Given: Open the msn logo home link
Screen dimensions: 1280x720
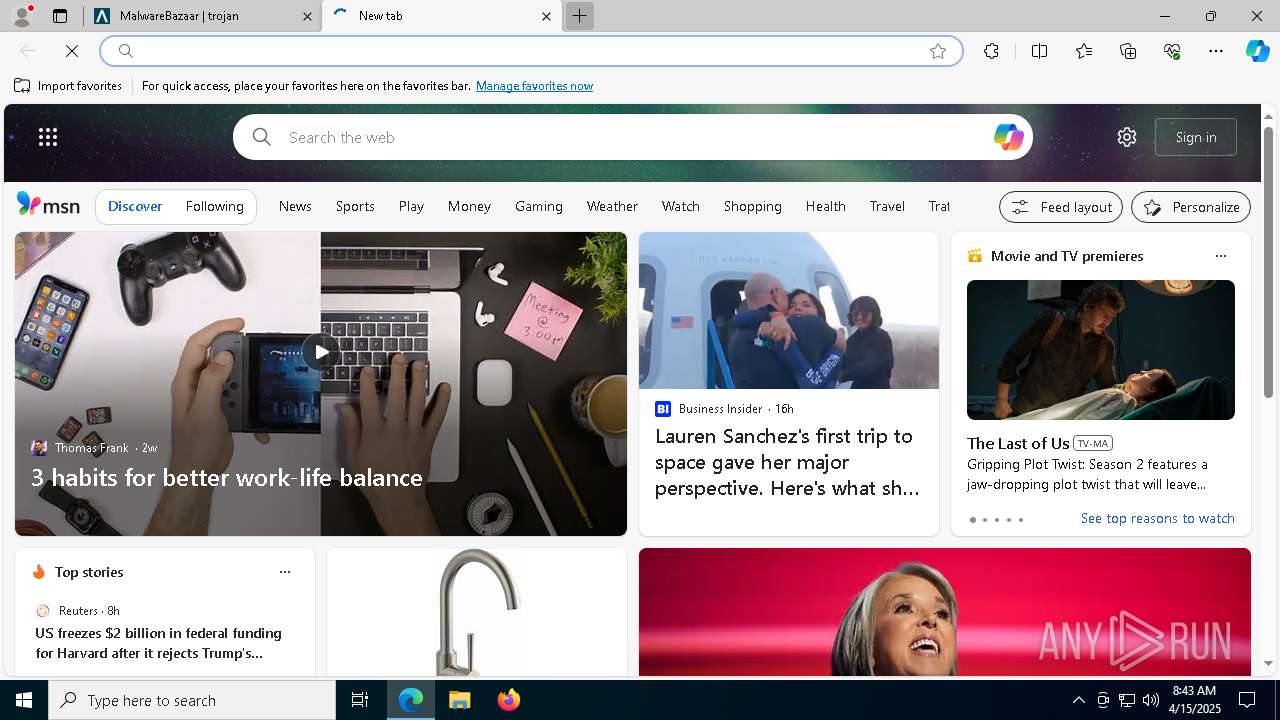Looking at the screenshot, I should (48, 205).
